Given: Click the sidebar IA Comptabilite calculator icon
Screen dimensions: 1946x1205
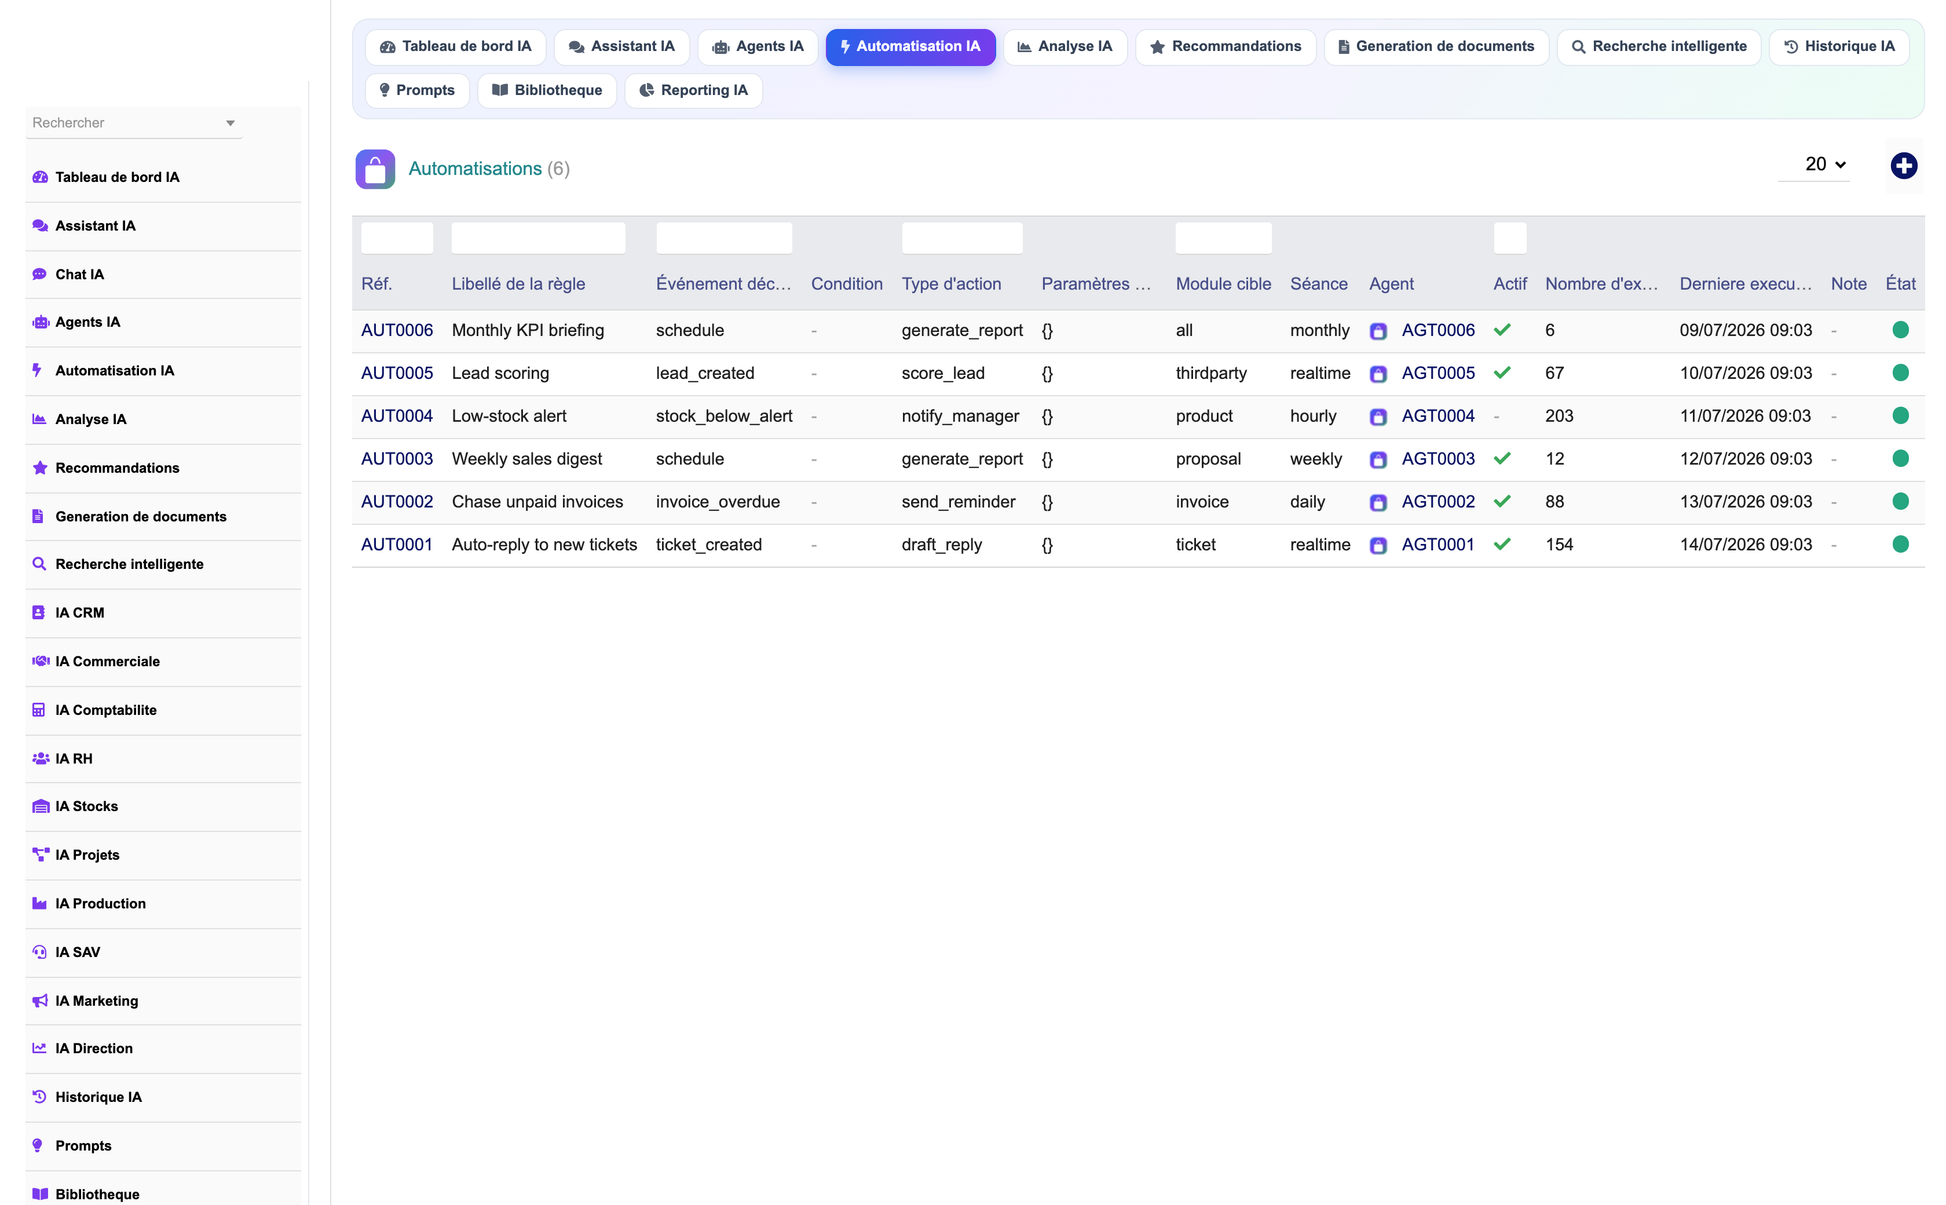Looking at the screenshot, I should (39, 710).
